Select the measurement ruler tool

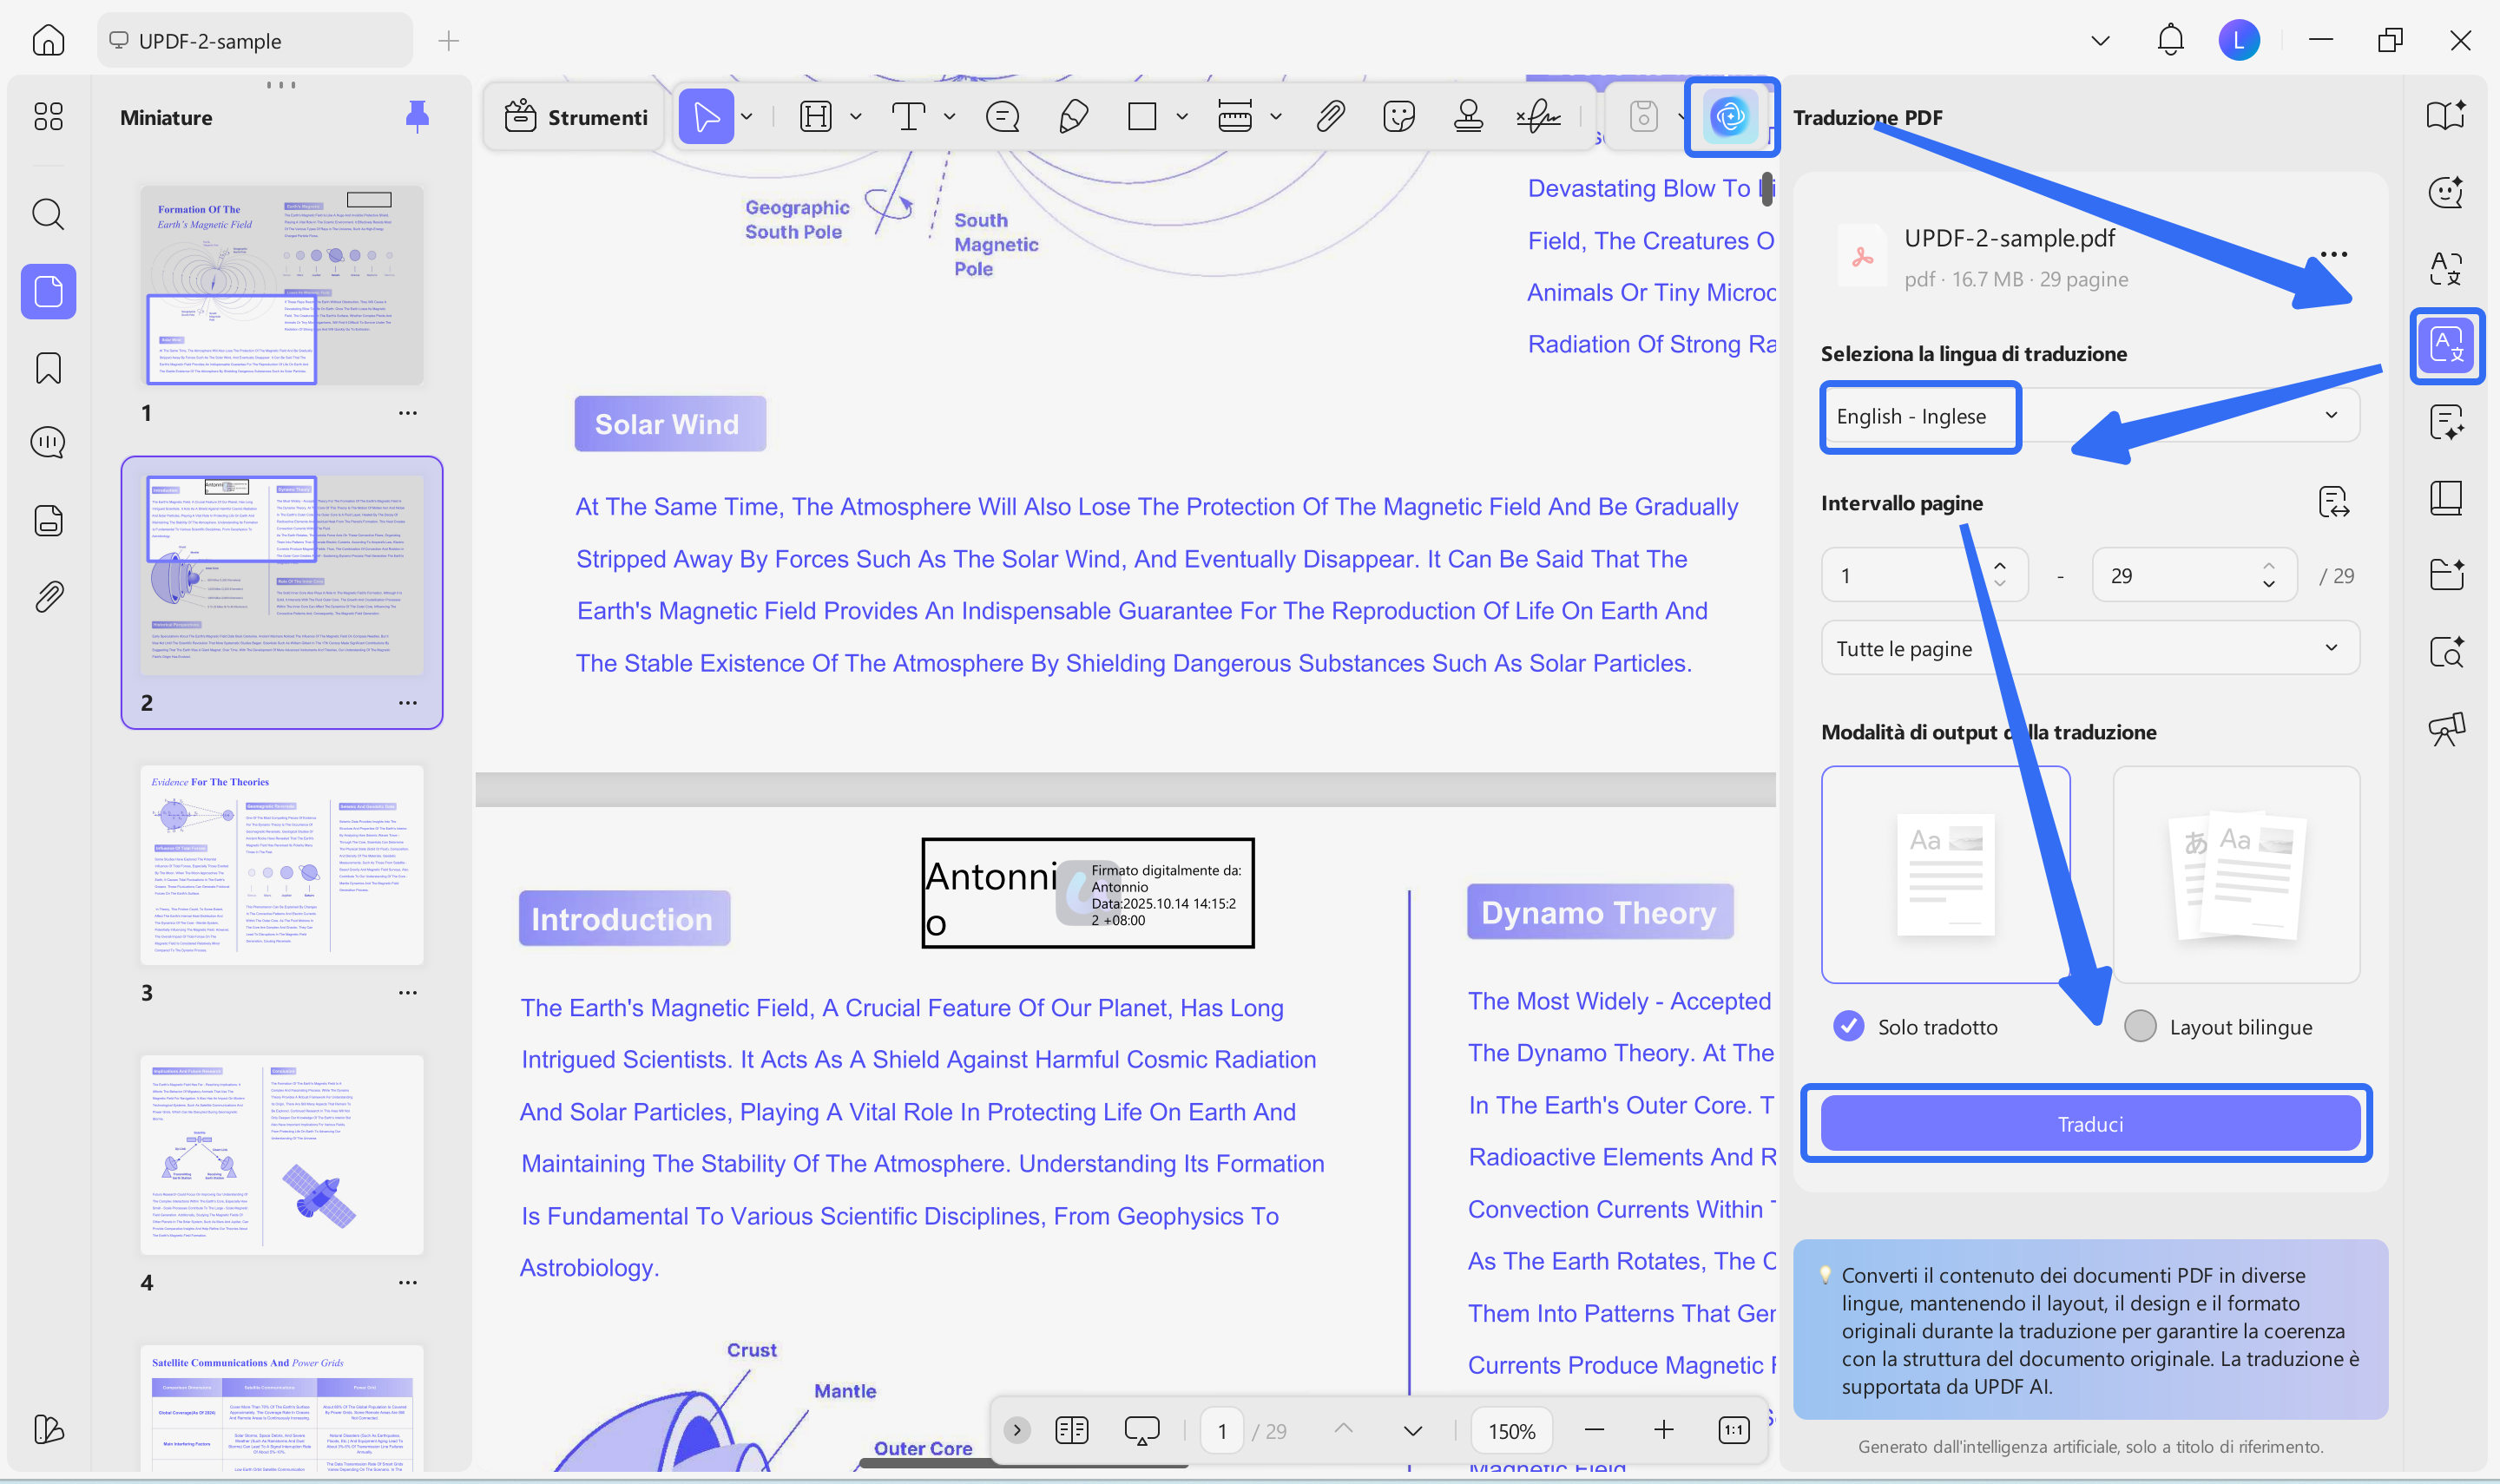pos(1234,117)
